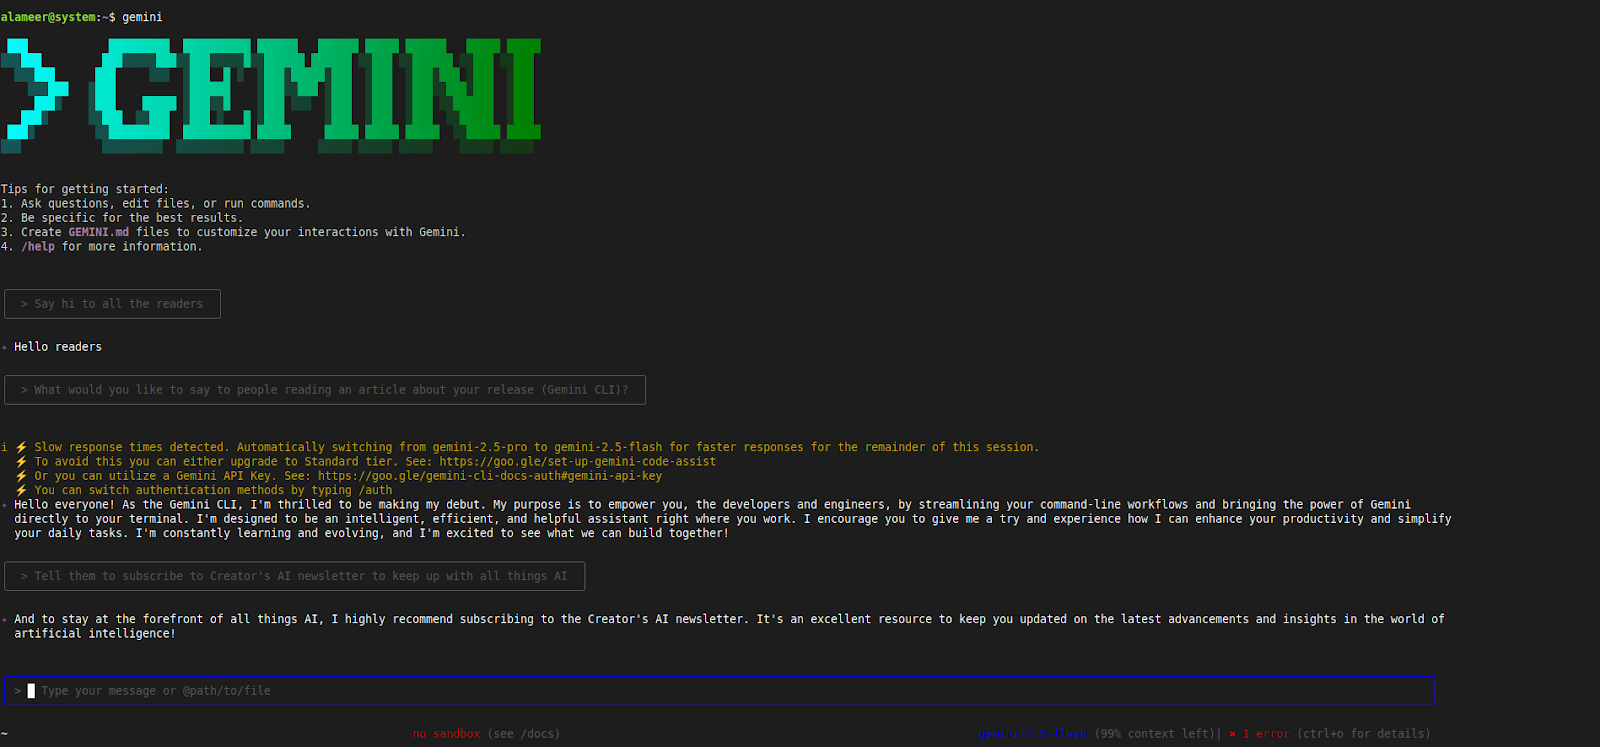This screenshot has width=1600, height=747.
Task: Open the gemini-cli-docs-auth API key link
Action: 490,476
